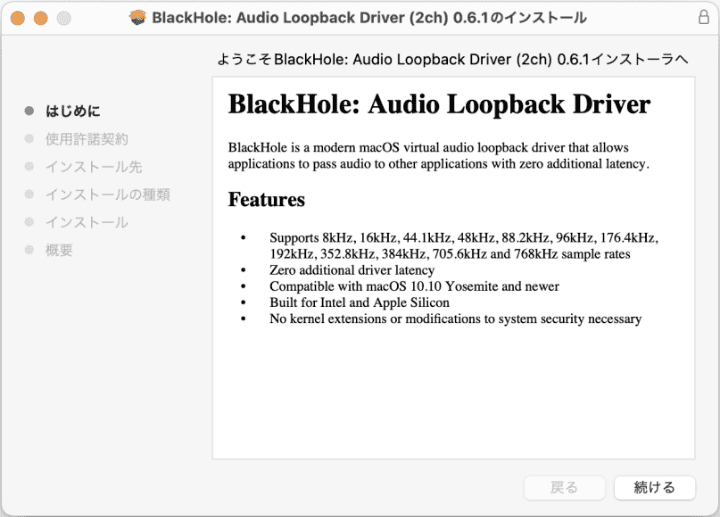Click the greyed-out zoom window button

64,18
